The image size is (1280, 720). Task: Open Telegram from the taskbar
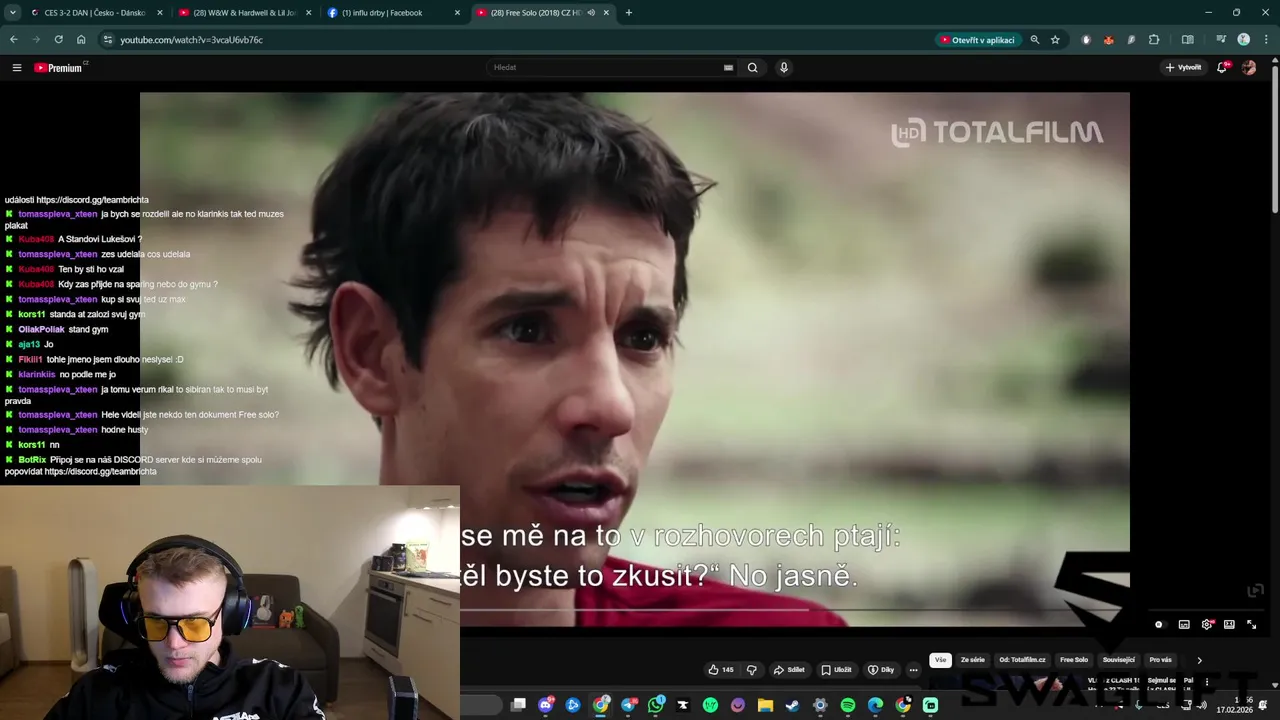click(x=629, y=705)
